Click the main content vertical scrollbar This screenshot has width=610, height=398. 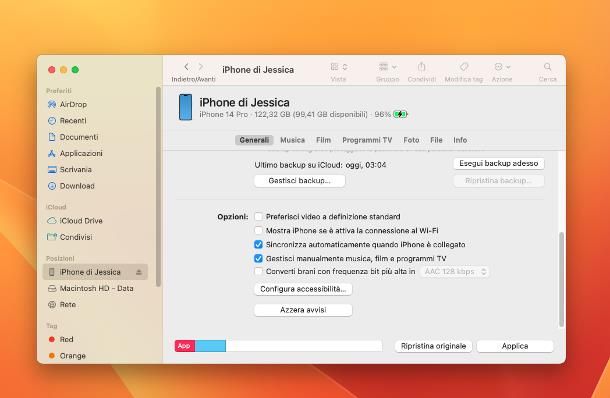tap(561, 279)
